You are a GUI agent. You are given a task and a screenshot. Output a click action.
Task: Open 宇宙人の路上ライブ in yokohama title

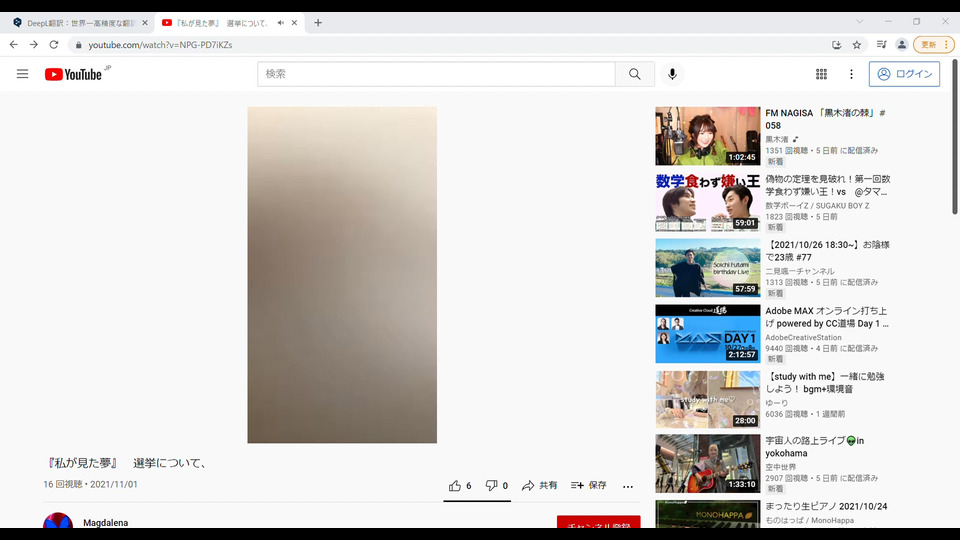tap(814, 447)
